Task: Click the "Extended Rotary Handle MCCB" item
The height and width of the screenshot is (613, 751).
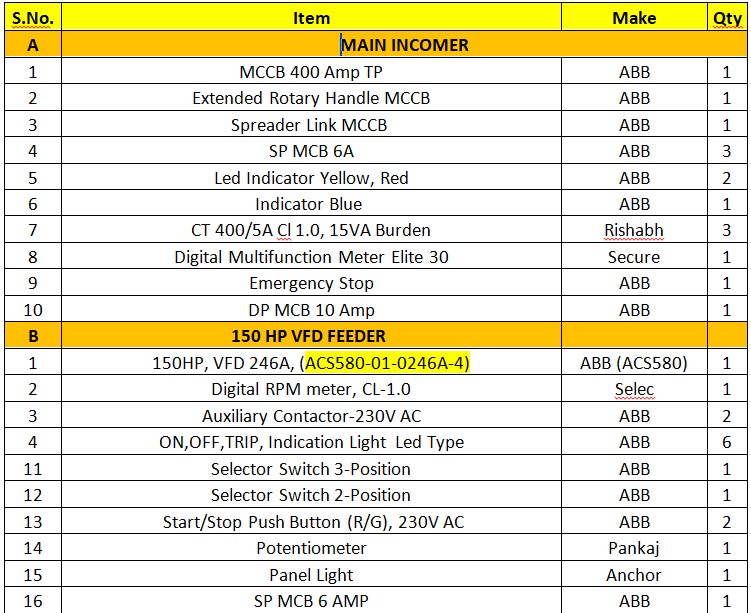Action: [x=311, y=98]
